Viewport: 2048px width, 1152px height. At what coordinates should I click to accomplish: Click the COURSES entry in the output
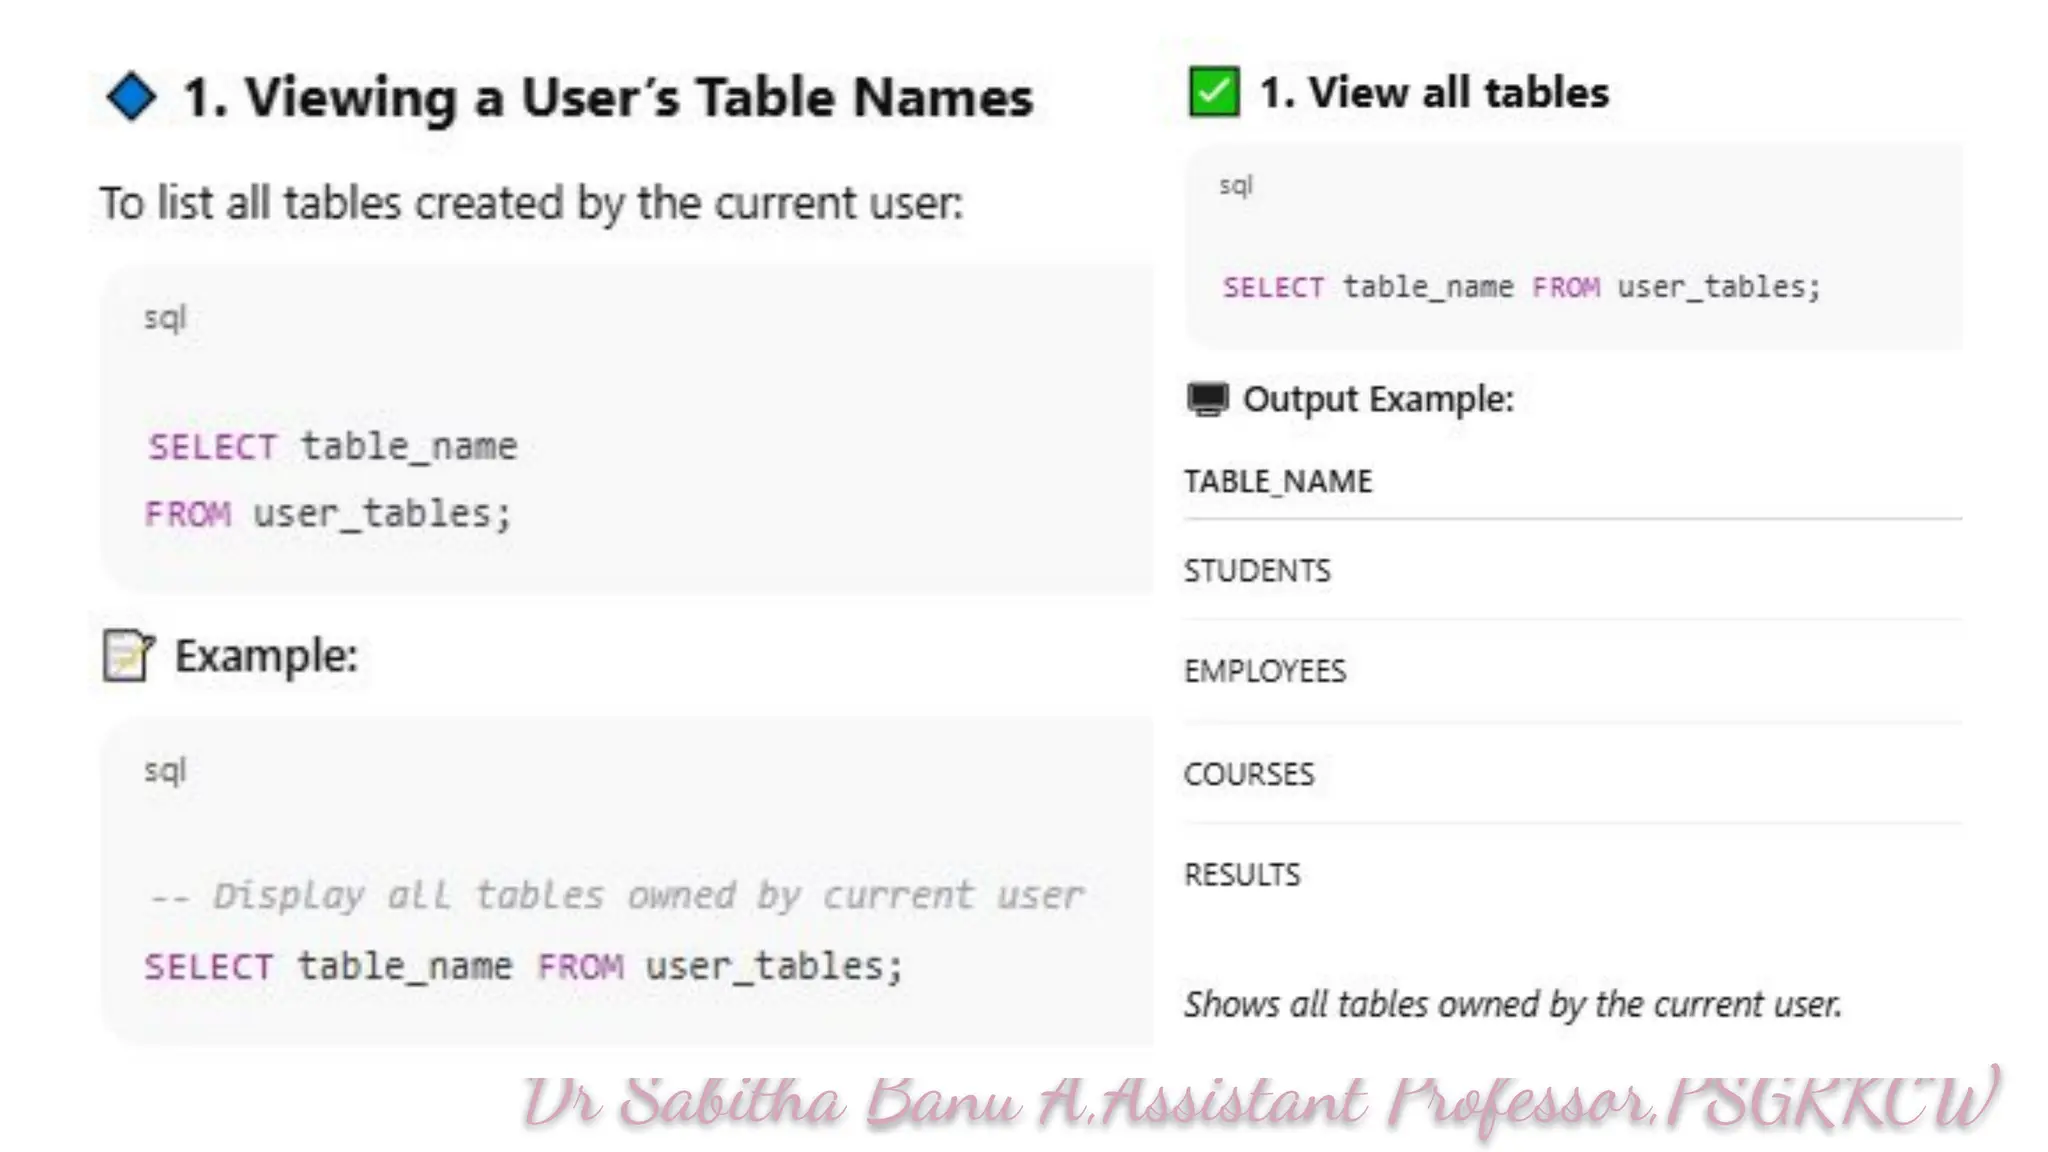click(1249, 774)
